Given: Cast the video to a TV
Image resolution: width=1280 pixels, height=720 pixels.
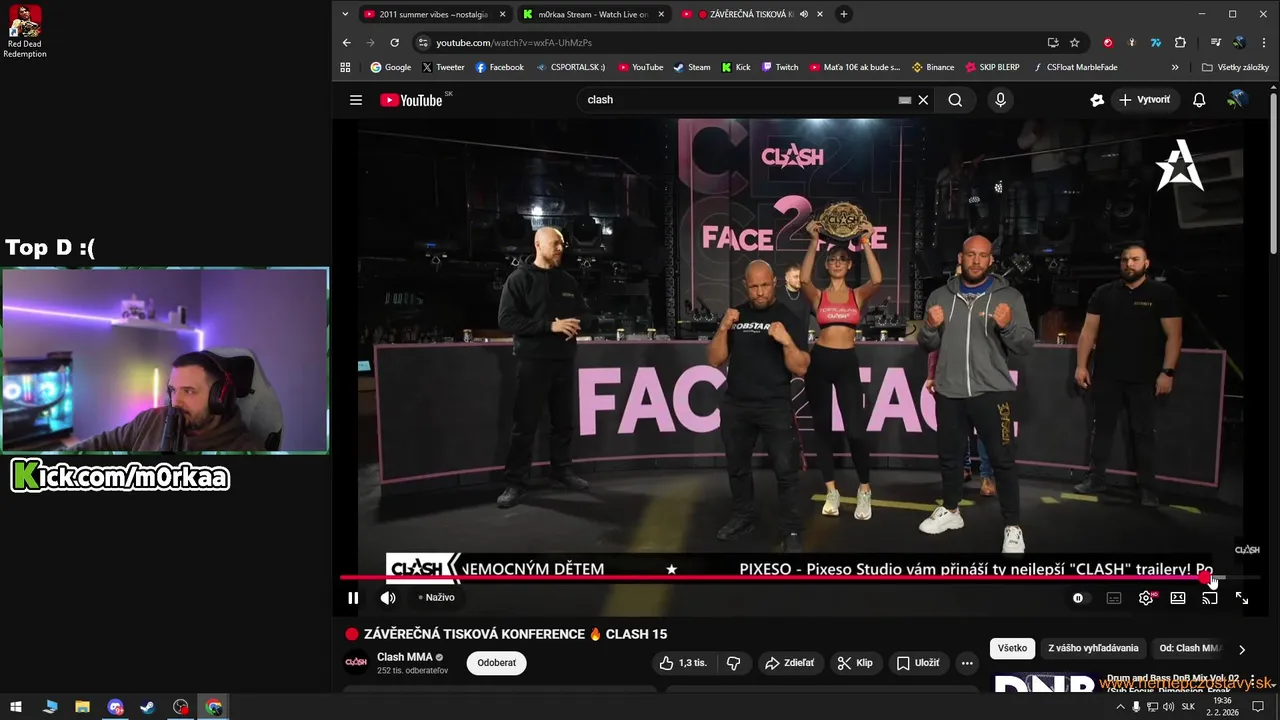Looking at the screenshot, I should coord(1210,598).
